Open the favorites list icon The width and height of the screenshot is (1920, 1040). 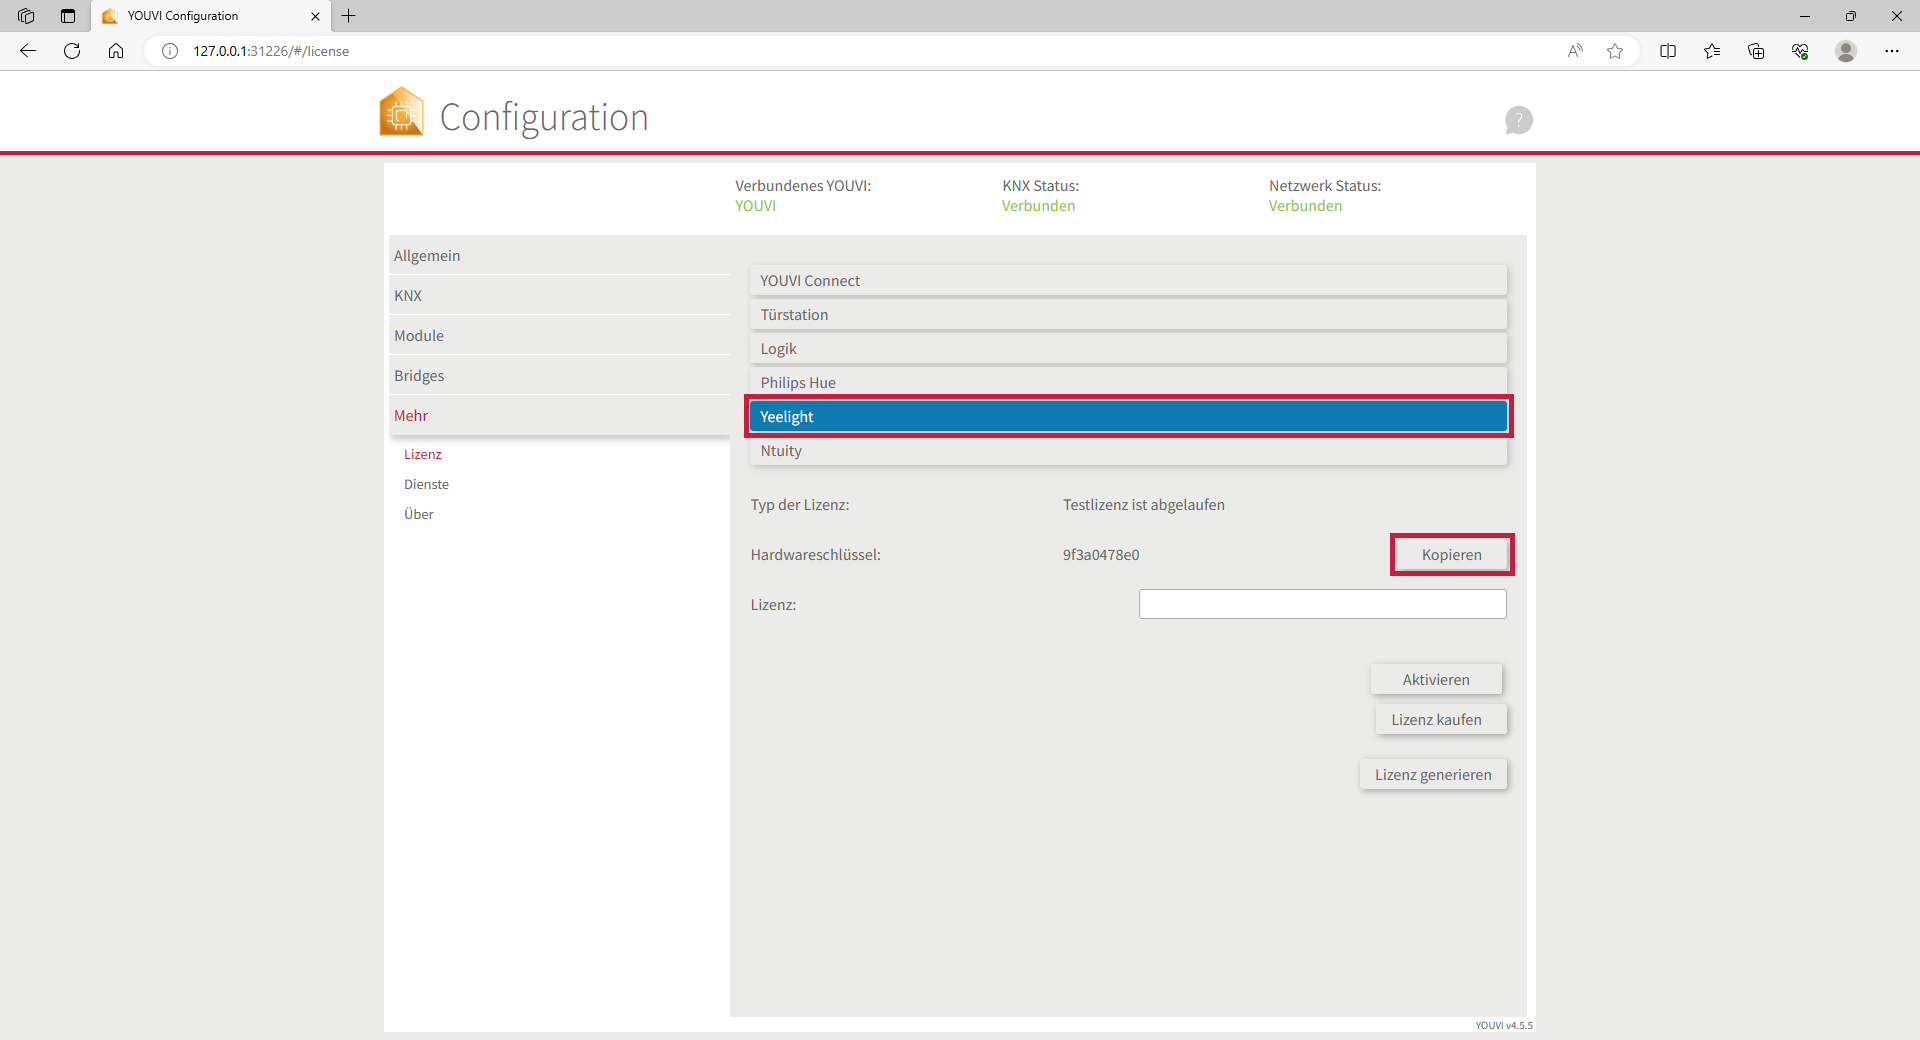click(1712, 51)
